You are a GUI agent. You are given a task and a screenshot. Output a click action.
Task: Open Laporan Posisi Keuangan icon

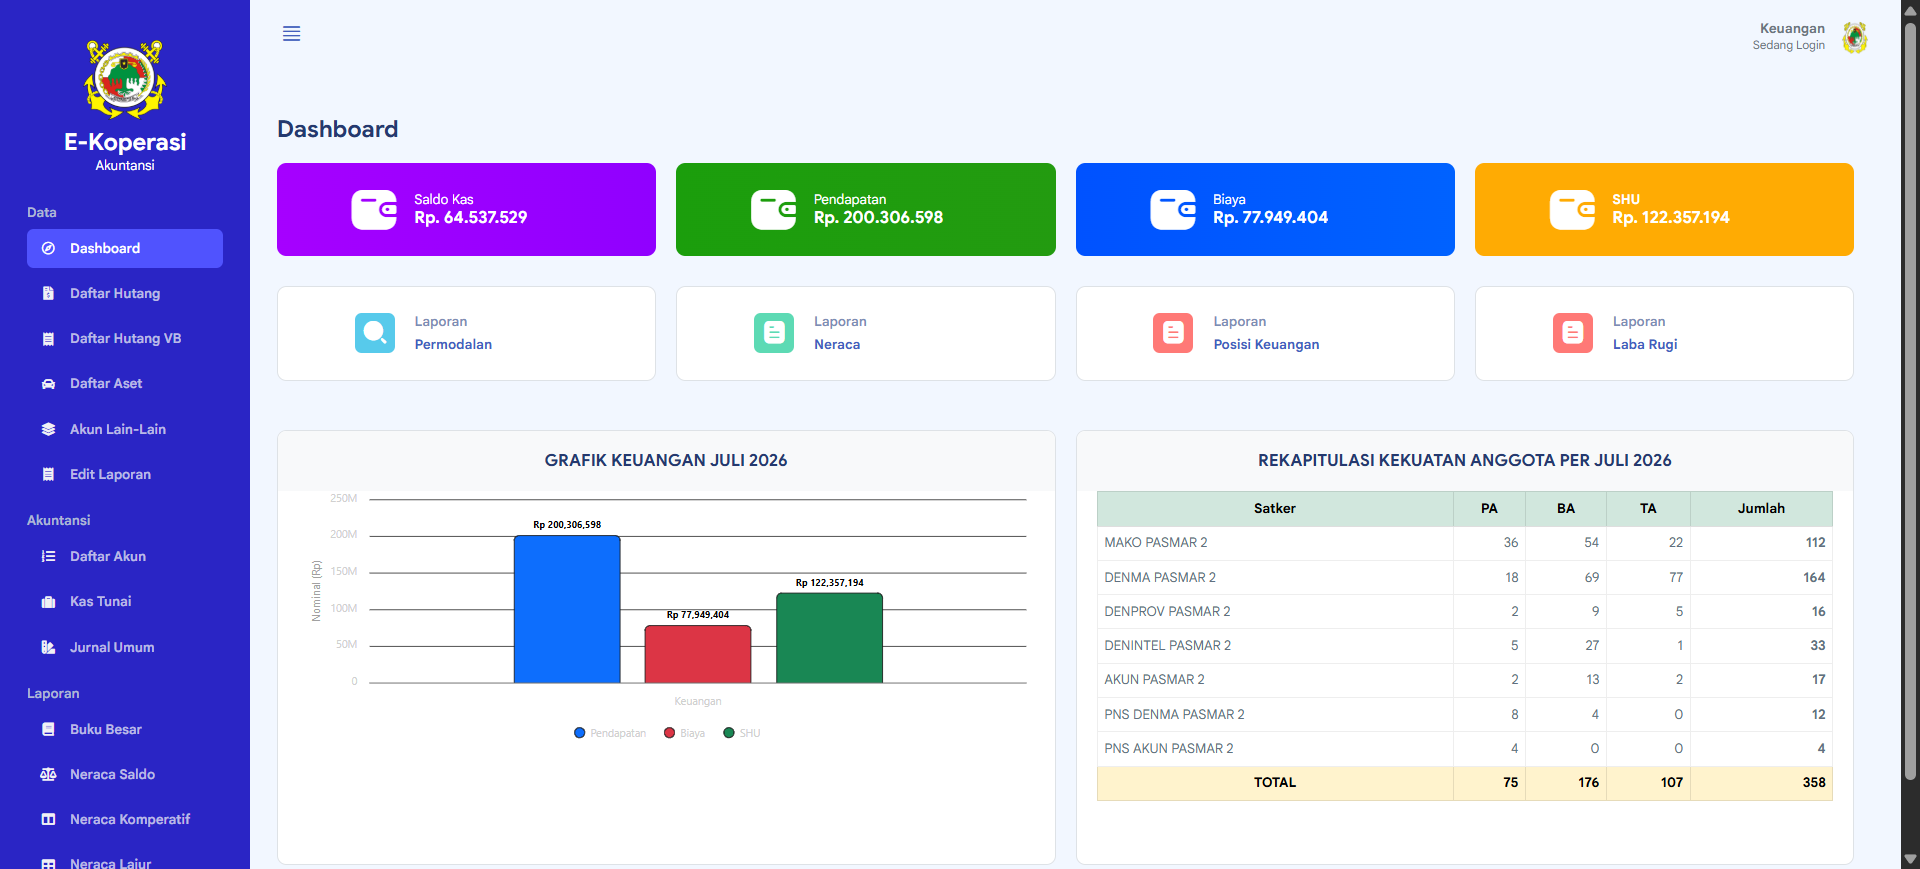[x=1173, y=333]
